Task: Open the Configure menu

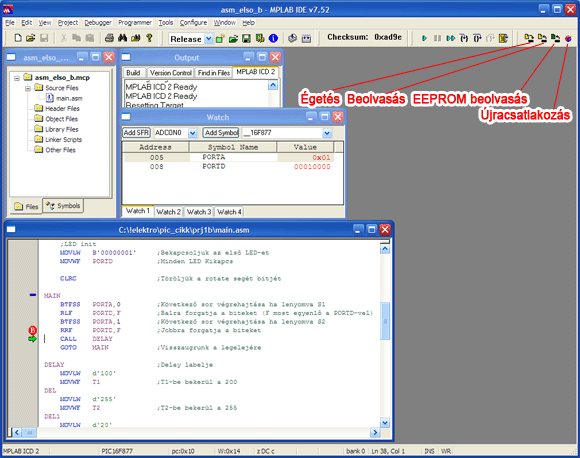Action: [x=193, y=23]
